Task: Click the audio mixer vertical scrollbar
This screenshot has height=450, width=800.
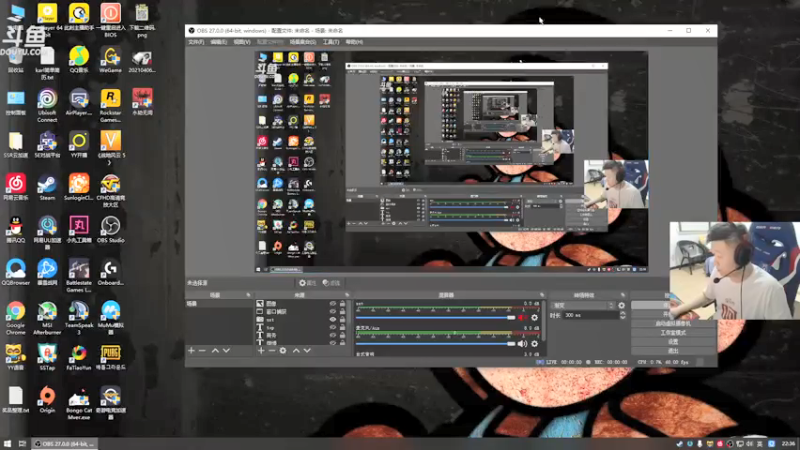Action: pos(543,321)
